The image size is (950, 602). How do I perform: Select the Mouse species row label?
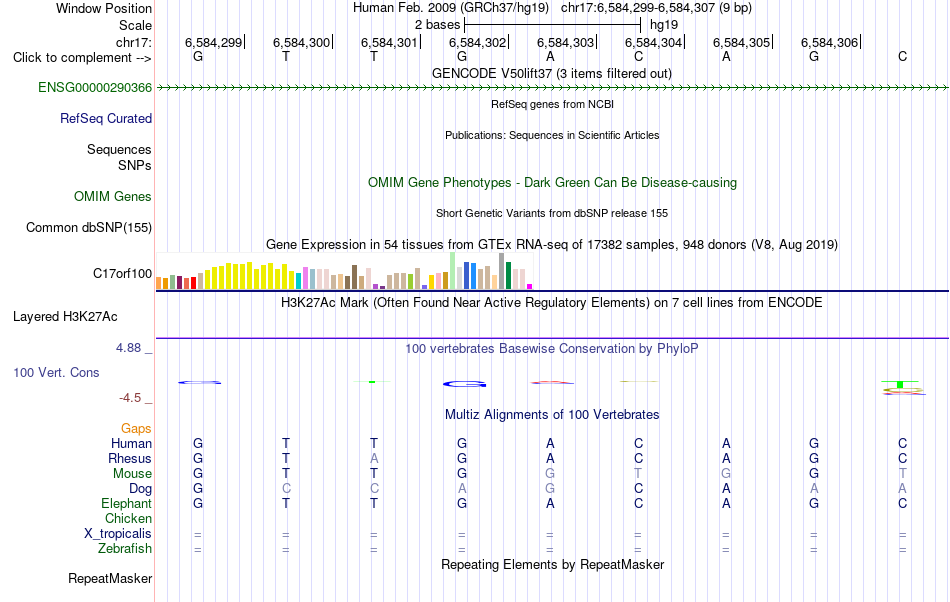(132, 474)
